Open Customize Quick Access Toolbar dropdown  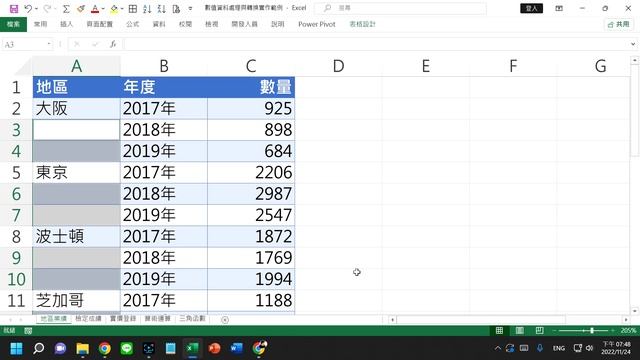190,9
